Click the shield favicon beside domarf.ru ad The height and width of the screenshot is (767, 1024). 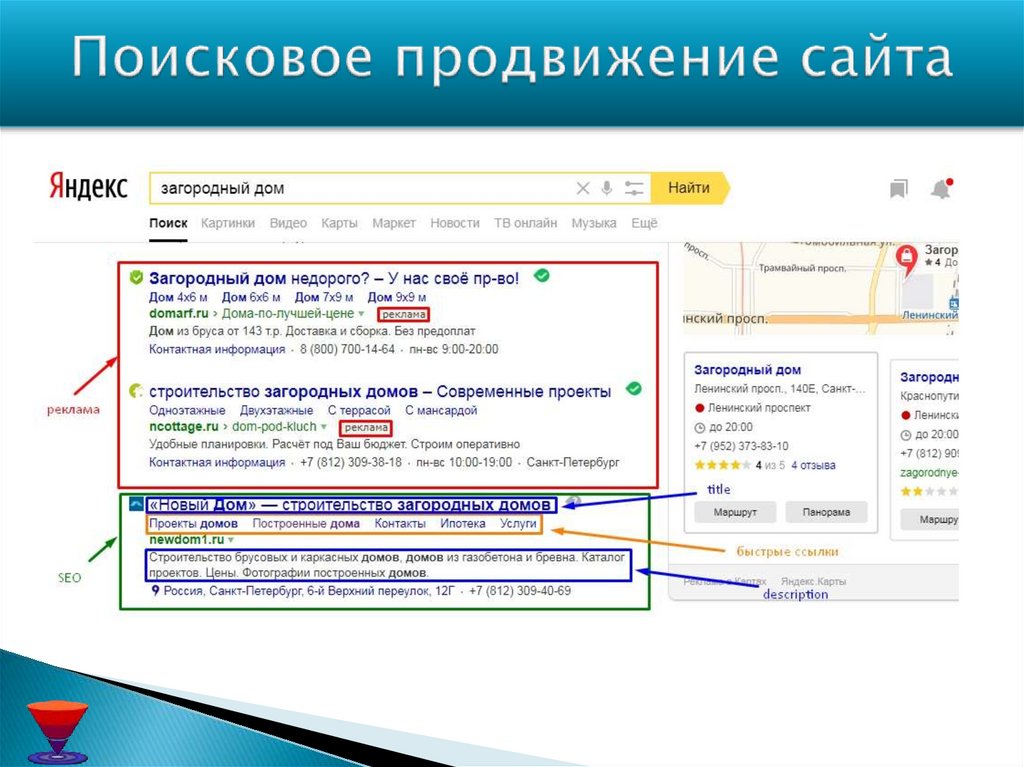[x=136, y=278]
